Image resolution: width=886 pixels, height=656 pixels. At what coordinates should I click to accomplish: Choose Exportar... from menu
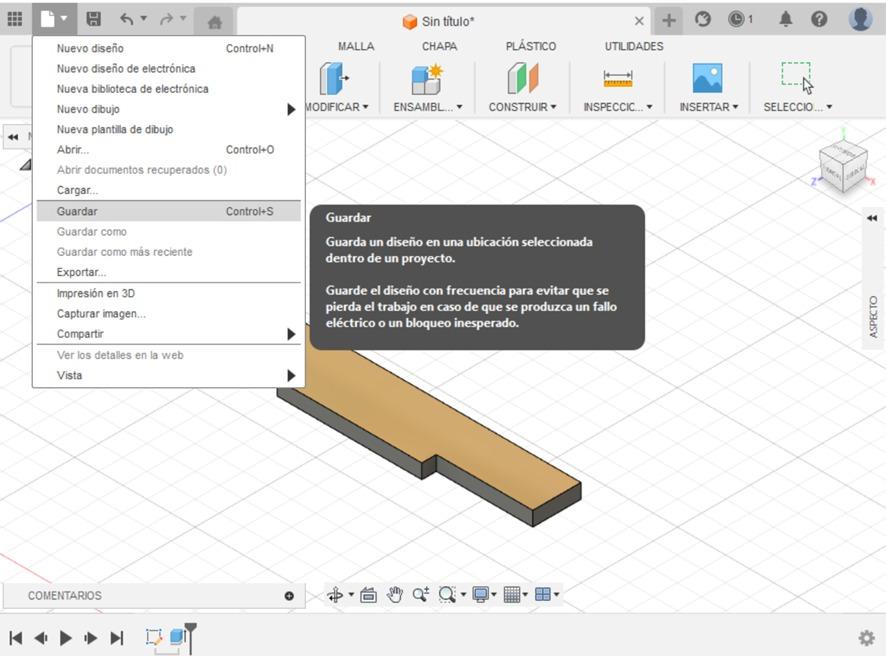[x=168, y=272]
